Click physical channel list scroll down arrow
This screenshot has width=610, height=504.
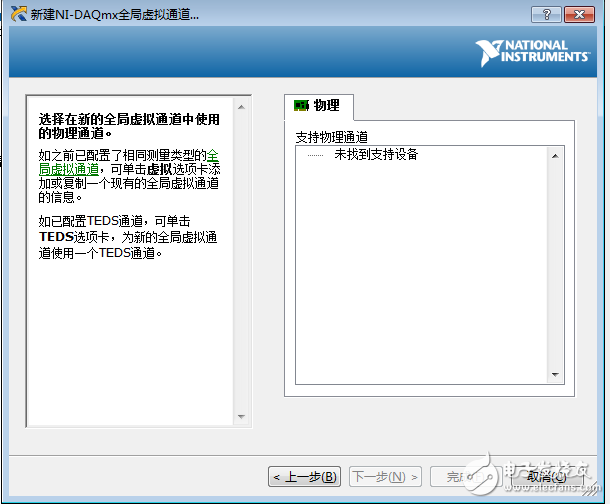coord(555,374)
